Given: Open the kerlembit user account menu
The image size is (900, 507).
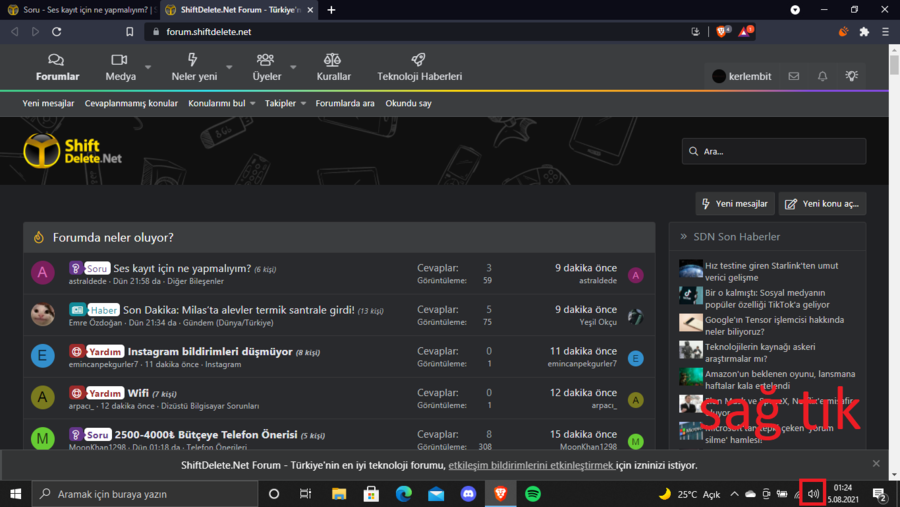Looking at the screenshot, I should click(742, 76).
